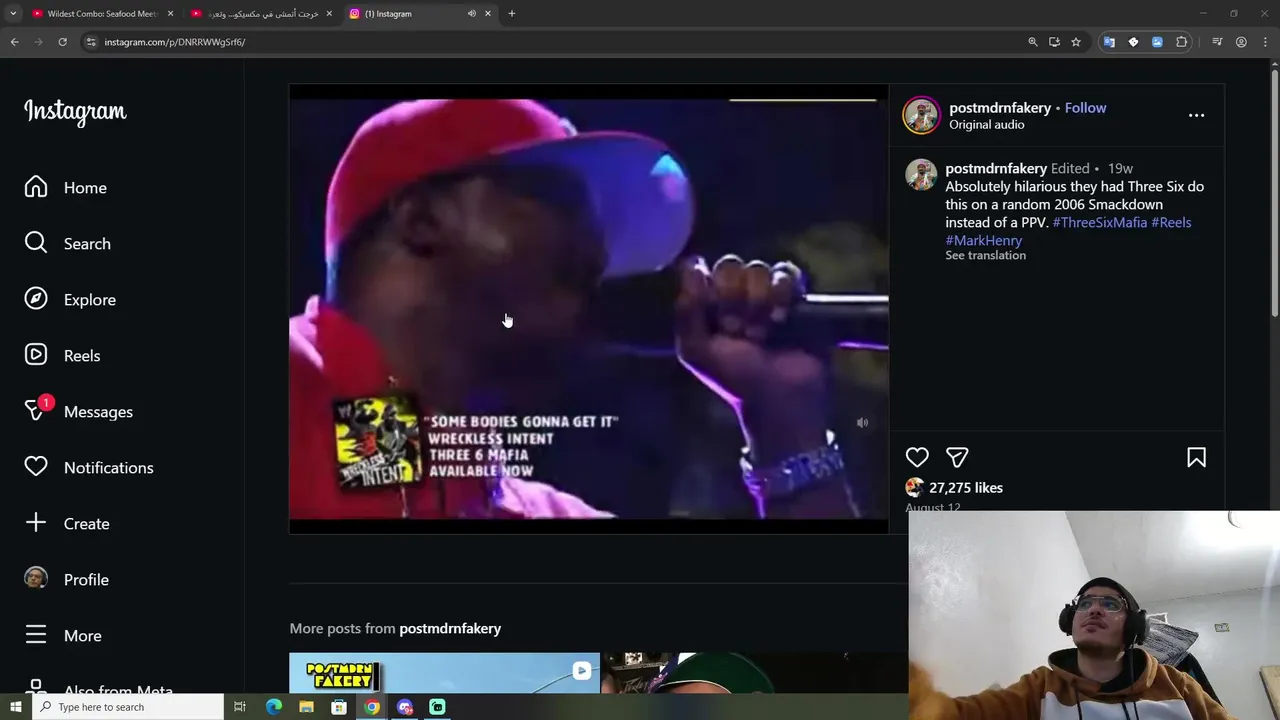Screen dimensions: 1280x720
Task: Open the Extensions puzzle menu
Action: click(1181, 42)
